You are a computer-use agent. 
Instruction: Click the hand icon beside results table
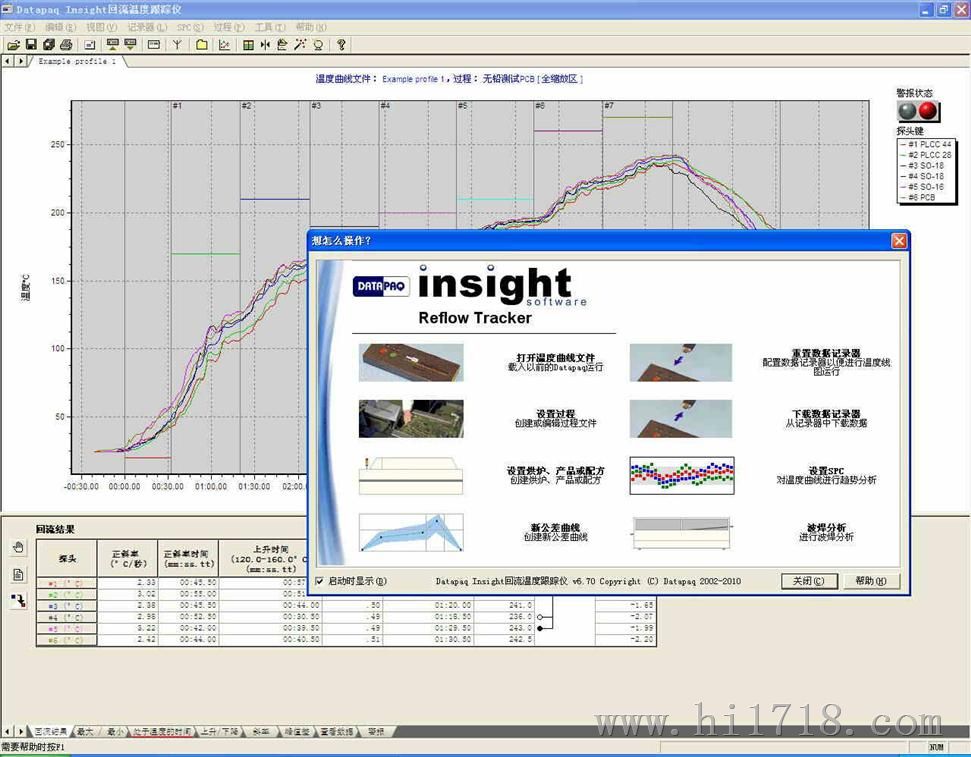18,548
